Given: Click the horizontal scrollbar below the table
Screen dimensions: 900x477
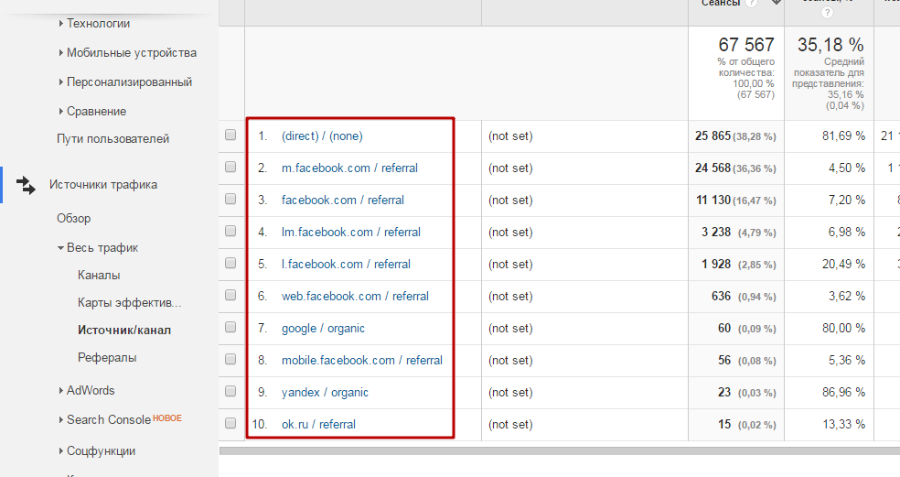Looking at the screenshot, I should tap(559, 451).
